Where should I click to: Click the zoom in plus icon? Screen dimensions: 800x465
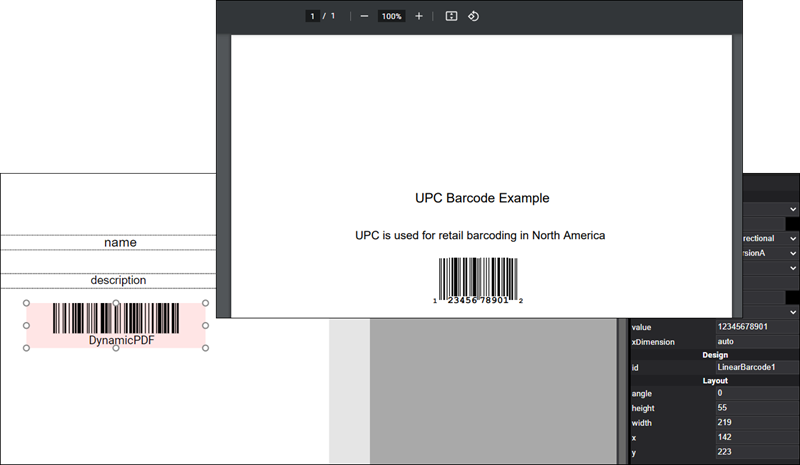(x=418, y=17)
